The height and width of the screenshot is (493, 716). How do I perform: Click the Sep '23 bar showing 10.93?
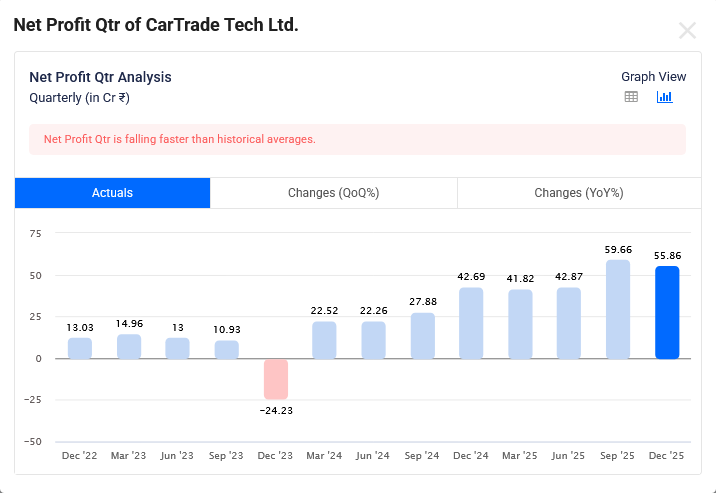point(227,349)
